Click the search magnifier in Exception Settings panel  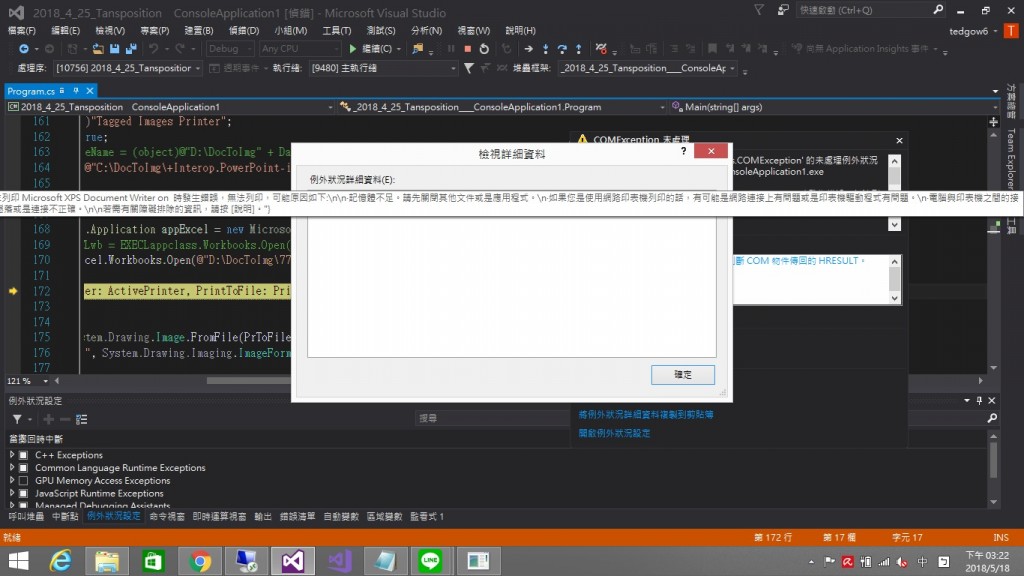(x=992, y=418)
